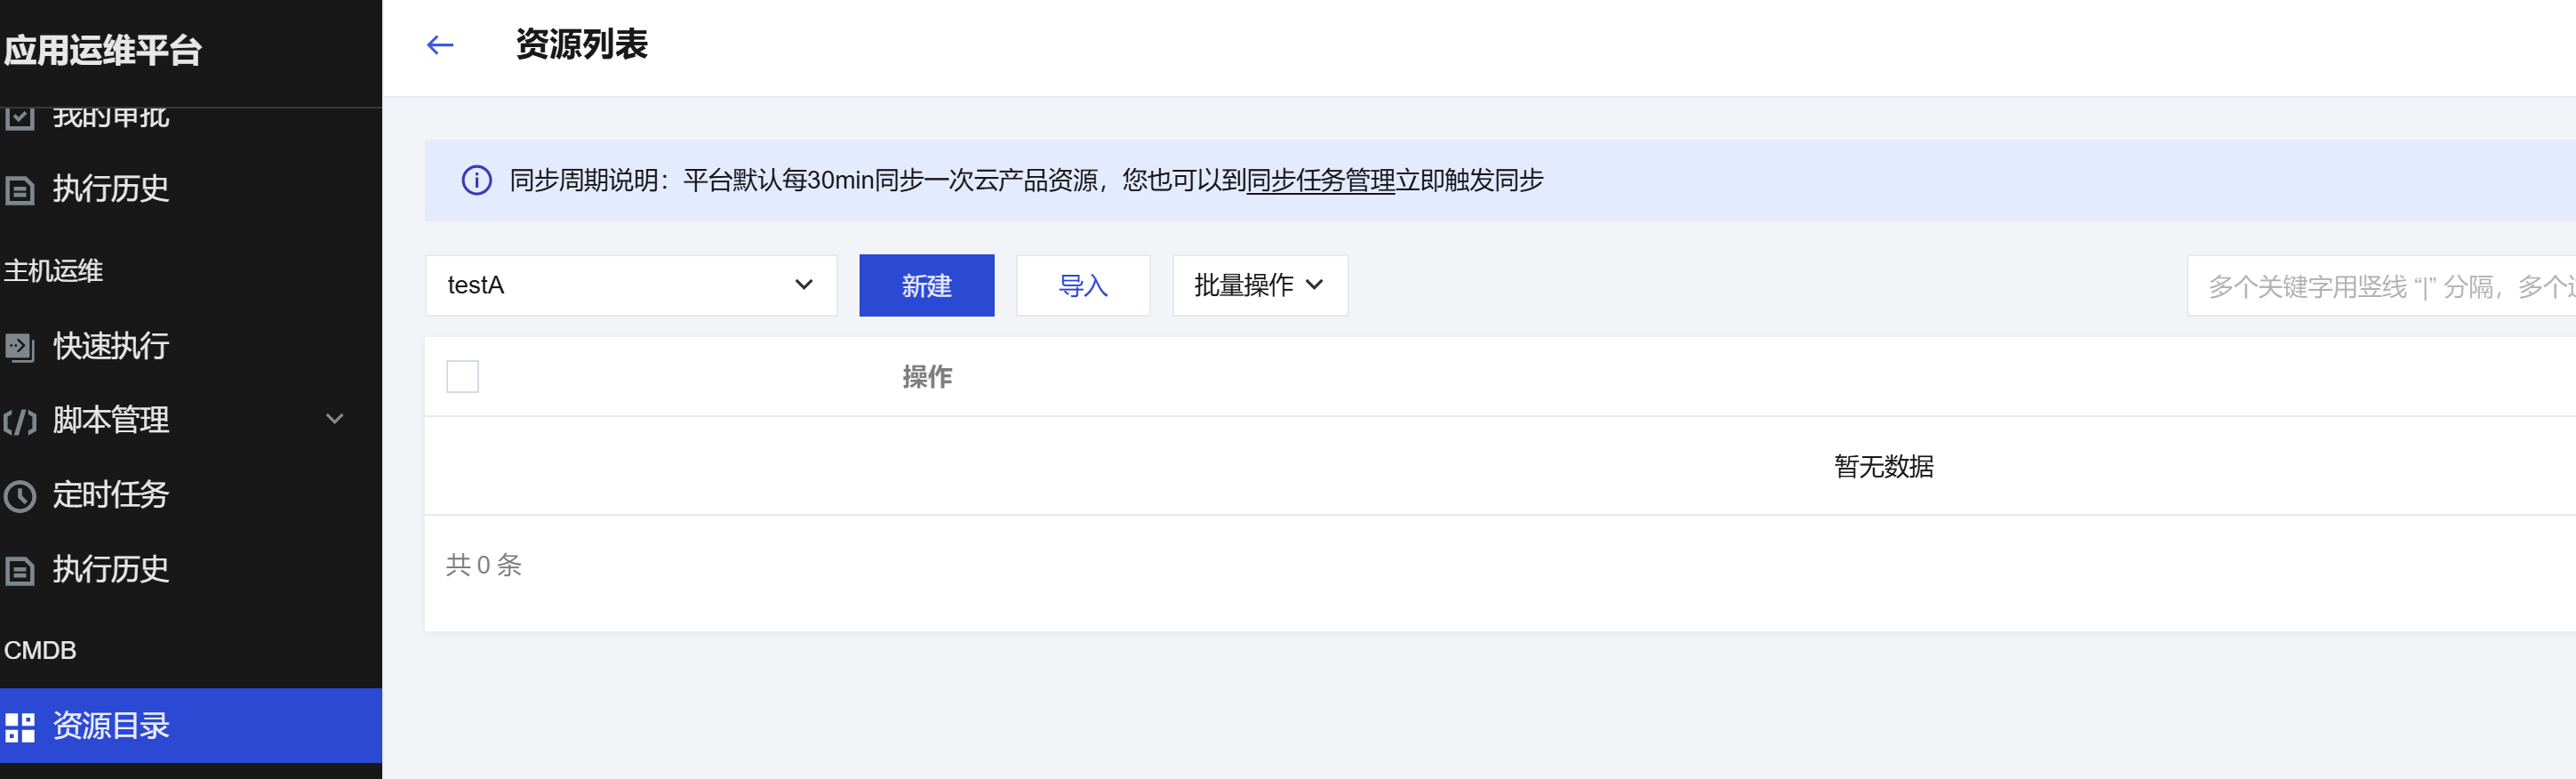Click the 新建 button
The height and width of the screenshot is (779, 2576).
tap(926, 286)
